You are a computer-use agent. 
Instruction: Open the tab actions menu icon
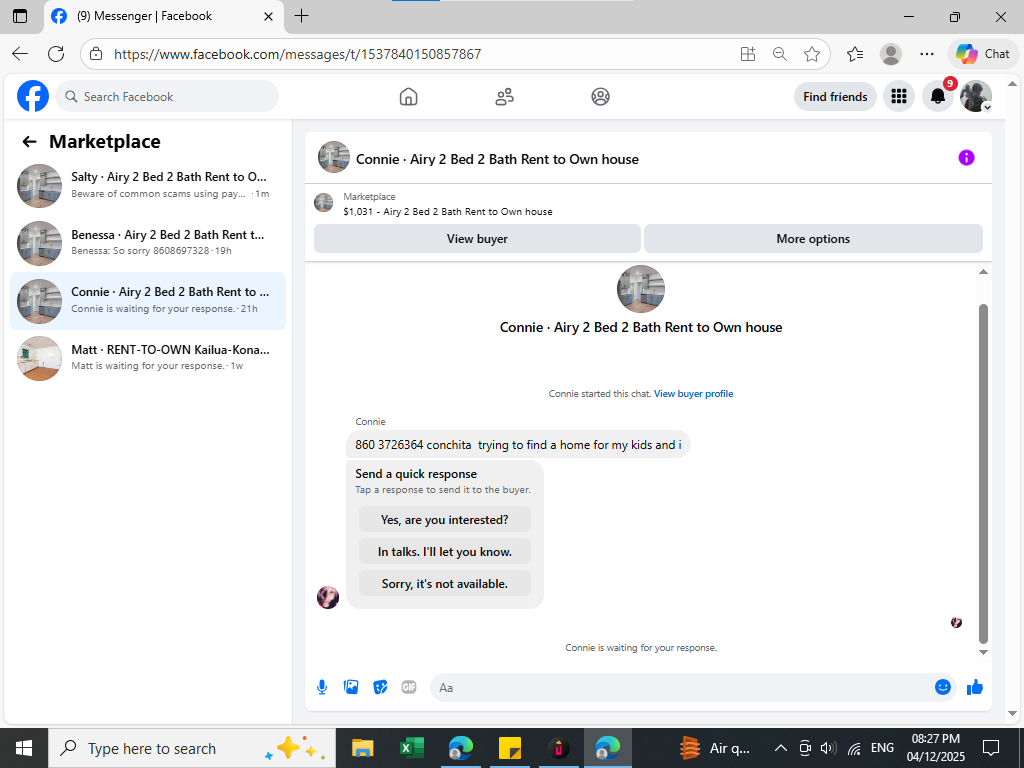pos(20,16)
